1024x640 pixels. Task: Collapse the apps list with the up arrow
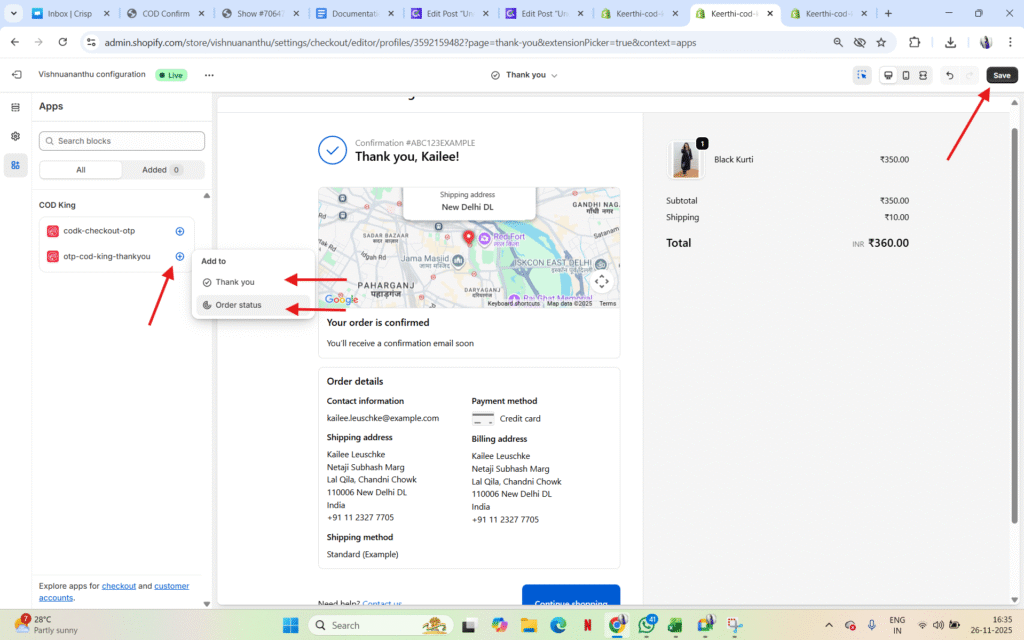pos(206,196)
